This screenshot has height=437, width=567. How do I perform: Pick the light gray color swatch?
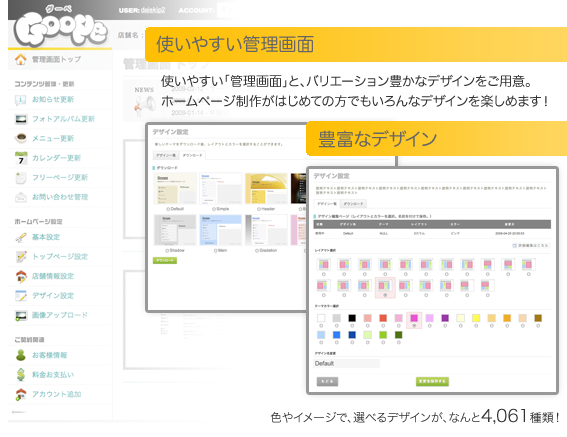[x=337, y=318]
